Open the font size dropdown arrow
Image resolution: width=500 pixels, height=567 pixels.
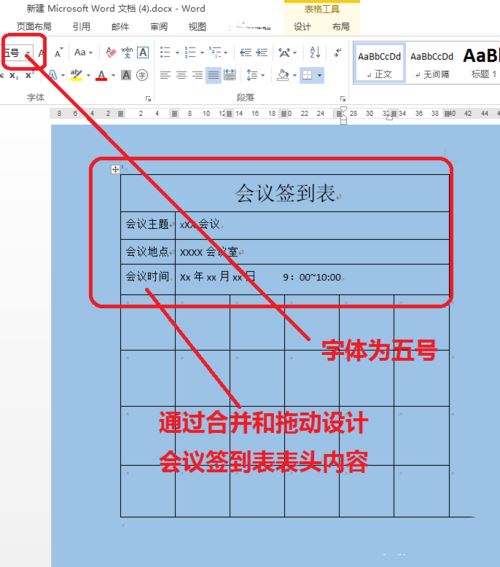[x=28, y=54]
